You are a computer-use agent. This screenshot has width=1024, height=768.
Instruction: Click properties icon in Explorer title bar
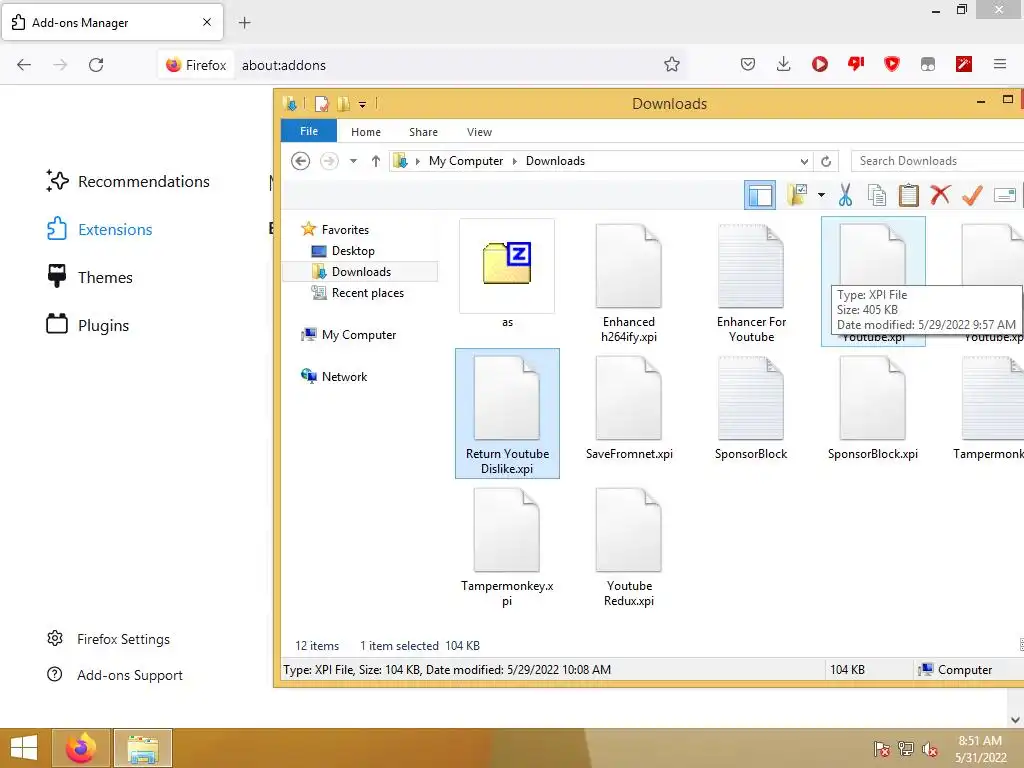coord(321,104)
